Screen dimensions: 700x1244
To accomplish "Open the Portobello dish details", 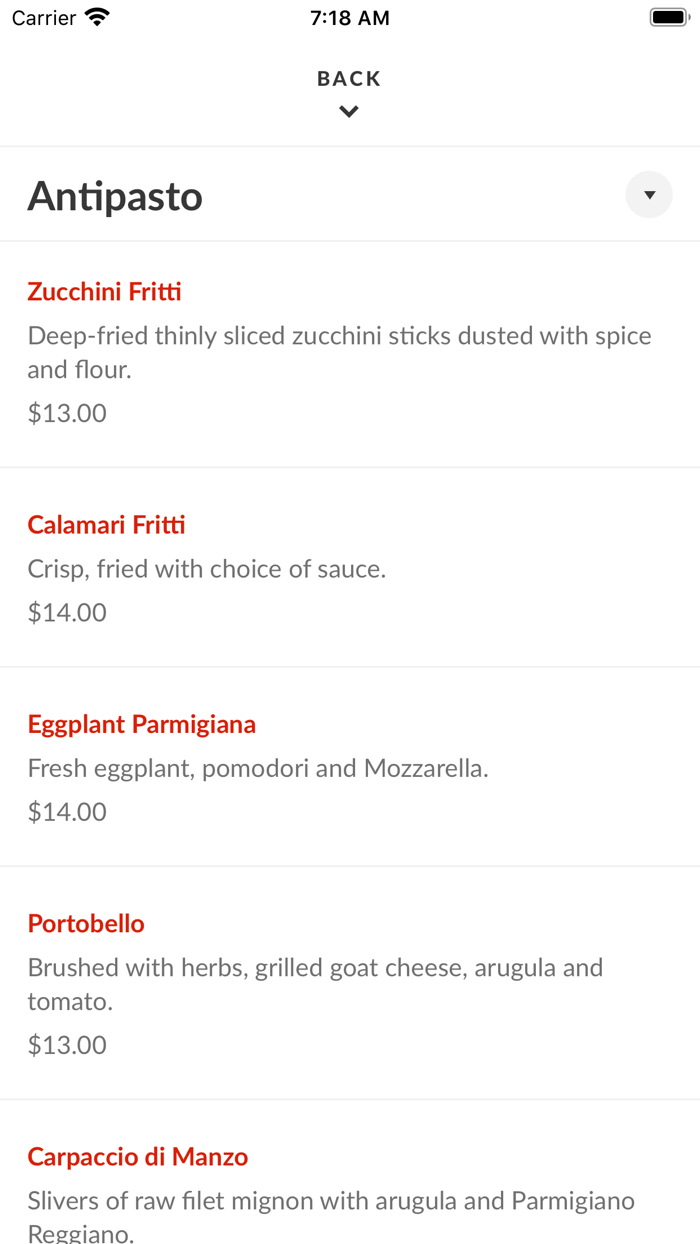I will [86, 923].
